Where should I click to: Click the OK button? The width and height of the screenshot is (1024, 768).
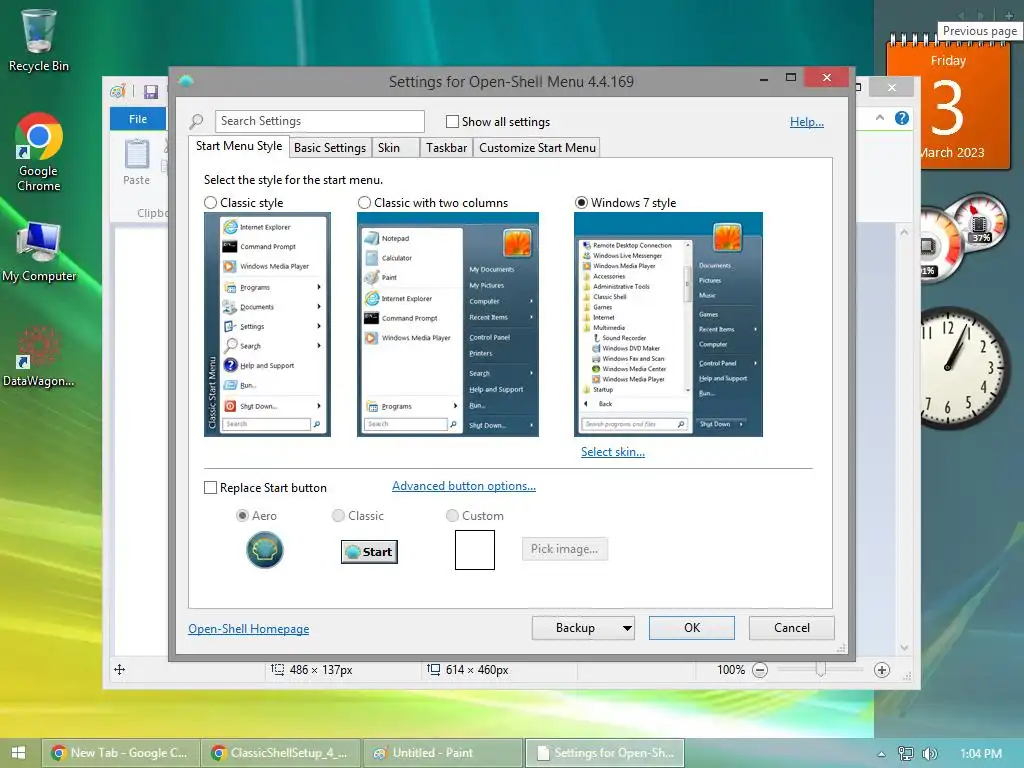coord(692,628)
